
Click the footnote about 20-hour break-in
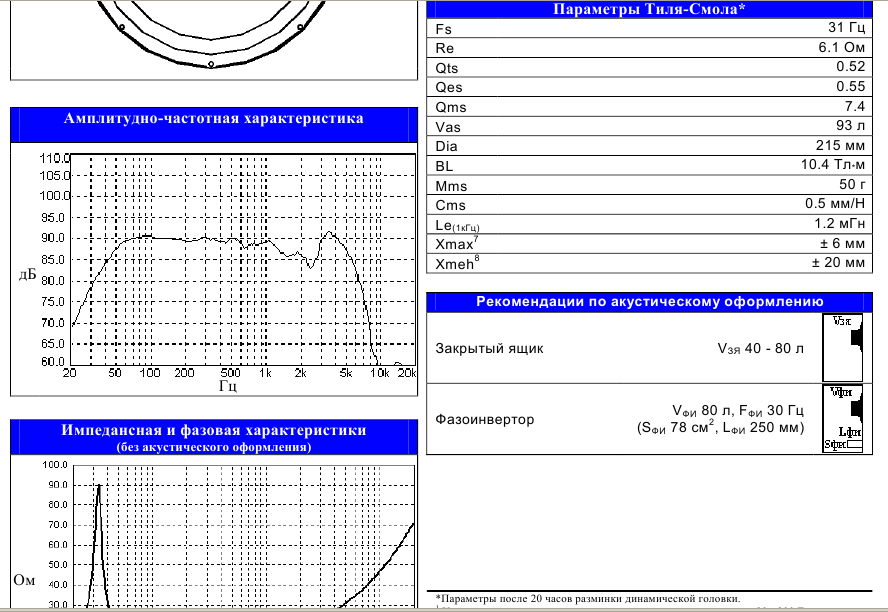[588, 598]
